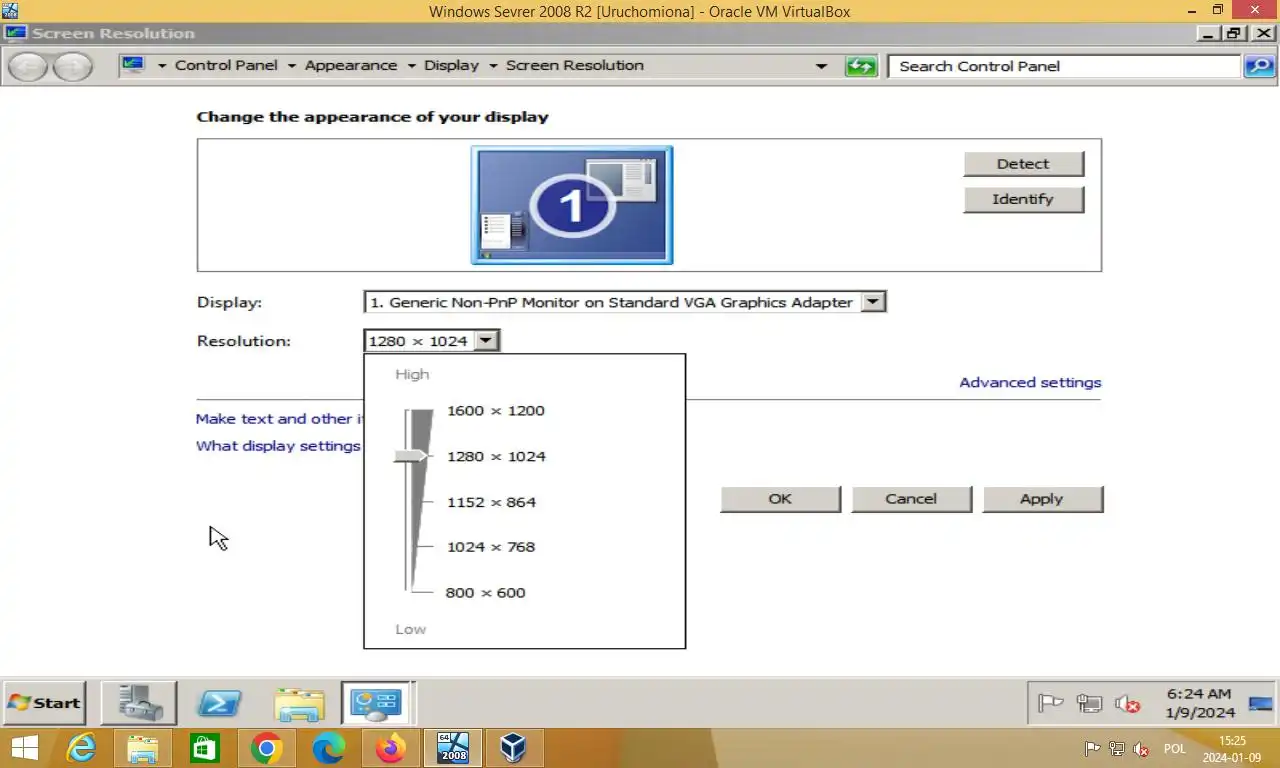Launch Google Chrome from the host taskbar
The image size is (1280, 768).
(267, 748)
